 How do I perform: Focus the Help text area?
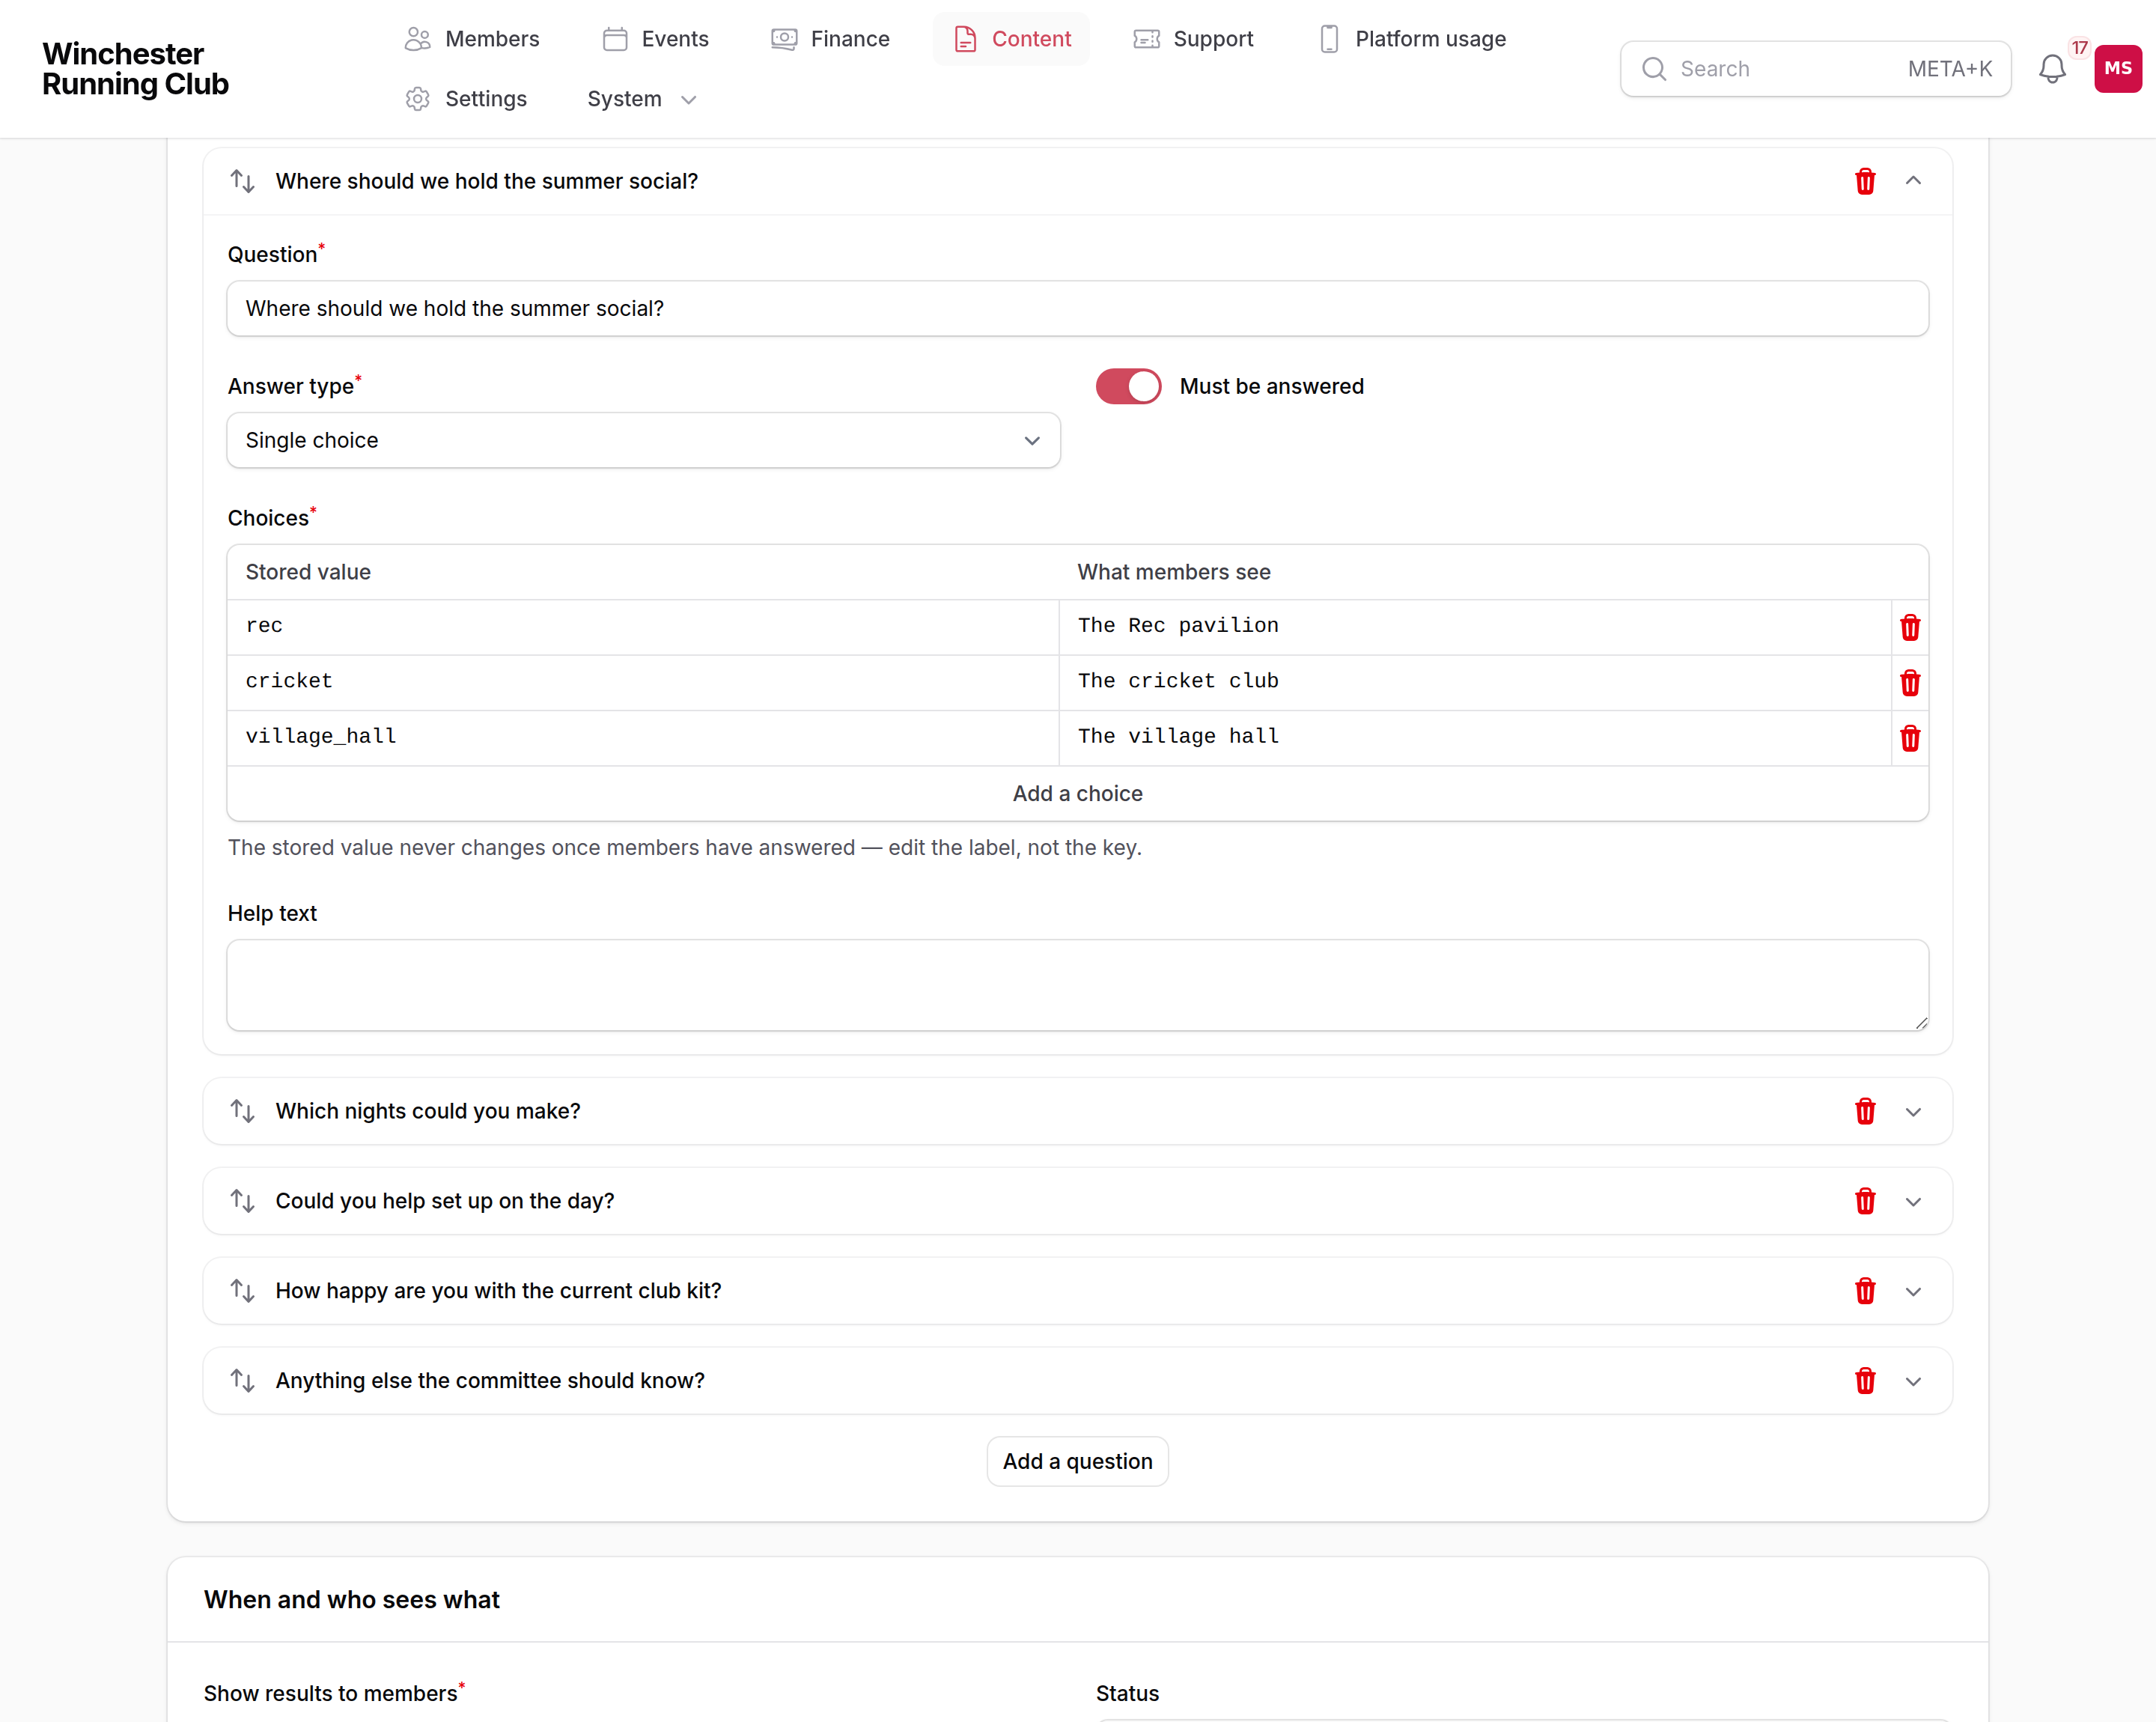click(x=1077, y=985)
